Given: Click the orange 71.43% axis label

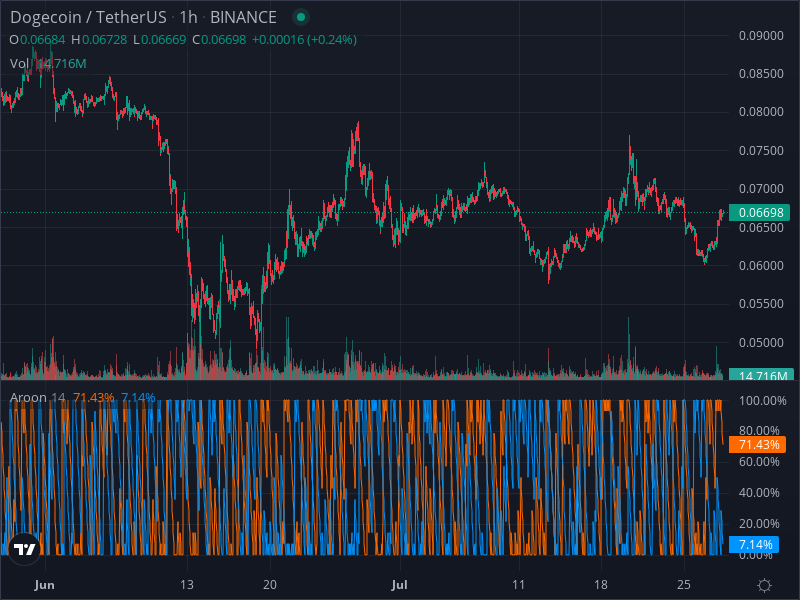Looking at the screenshot, I should tap(758, 444).
